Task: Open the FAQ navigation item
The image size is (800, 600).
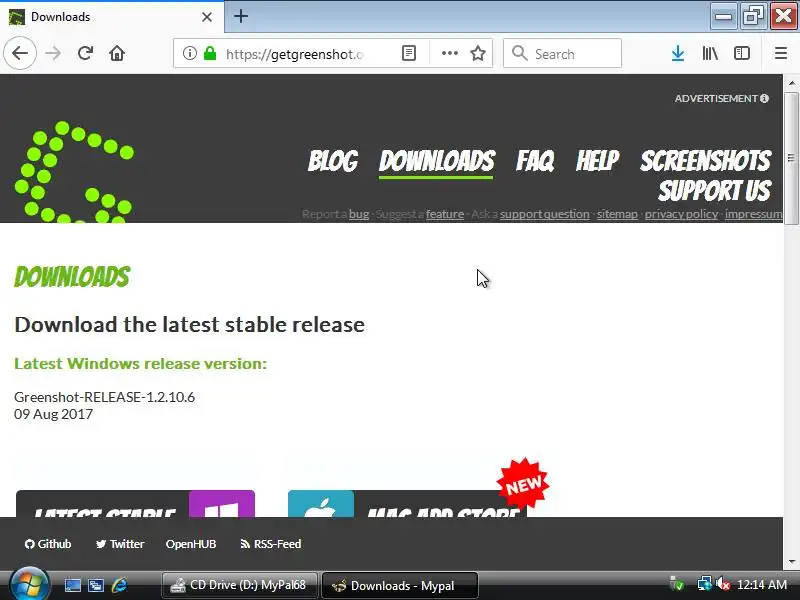Action: click(x=535, y=161)
